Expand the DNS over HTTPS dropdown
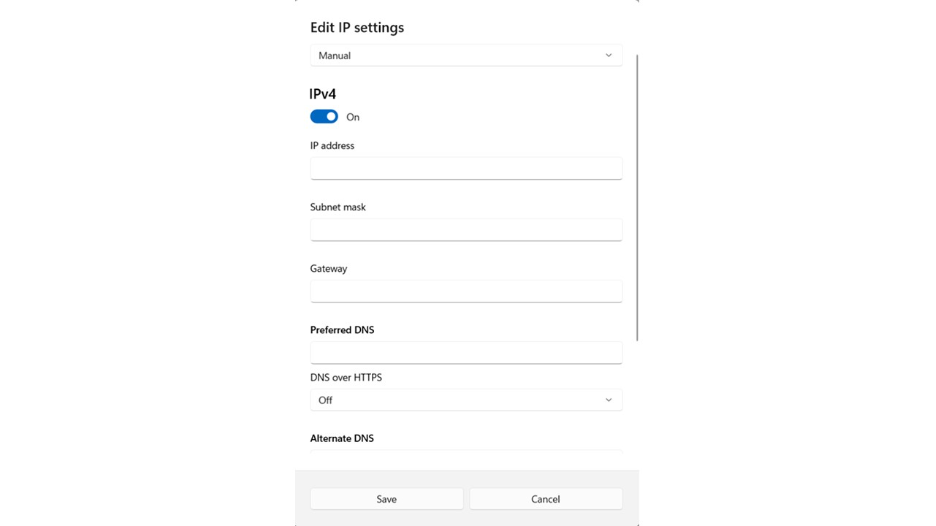The width and height of the screenshot is (936, 526). pyautogui.click(x=465, y=400)
